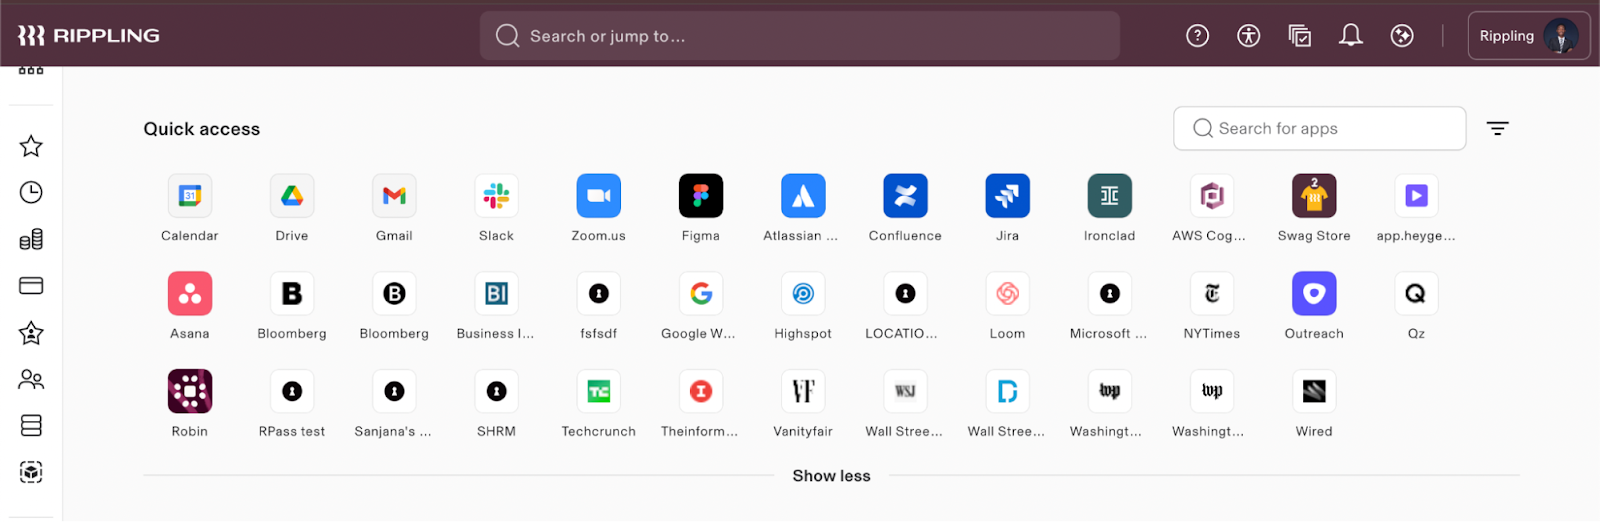Launch the AWS Cognito app
This screenshot has width=1600, height=522.
point(1212,196)
